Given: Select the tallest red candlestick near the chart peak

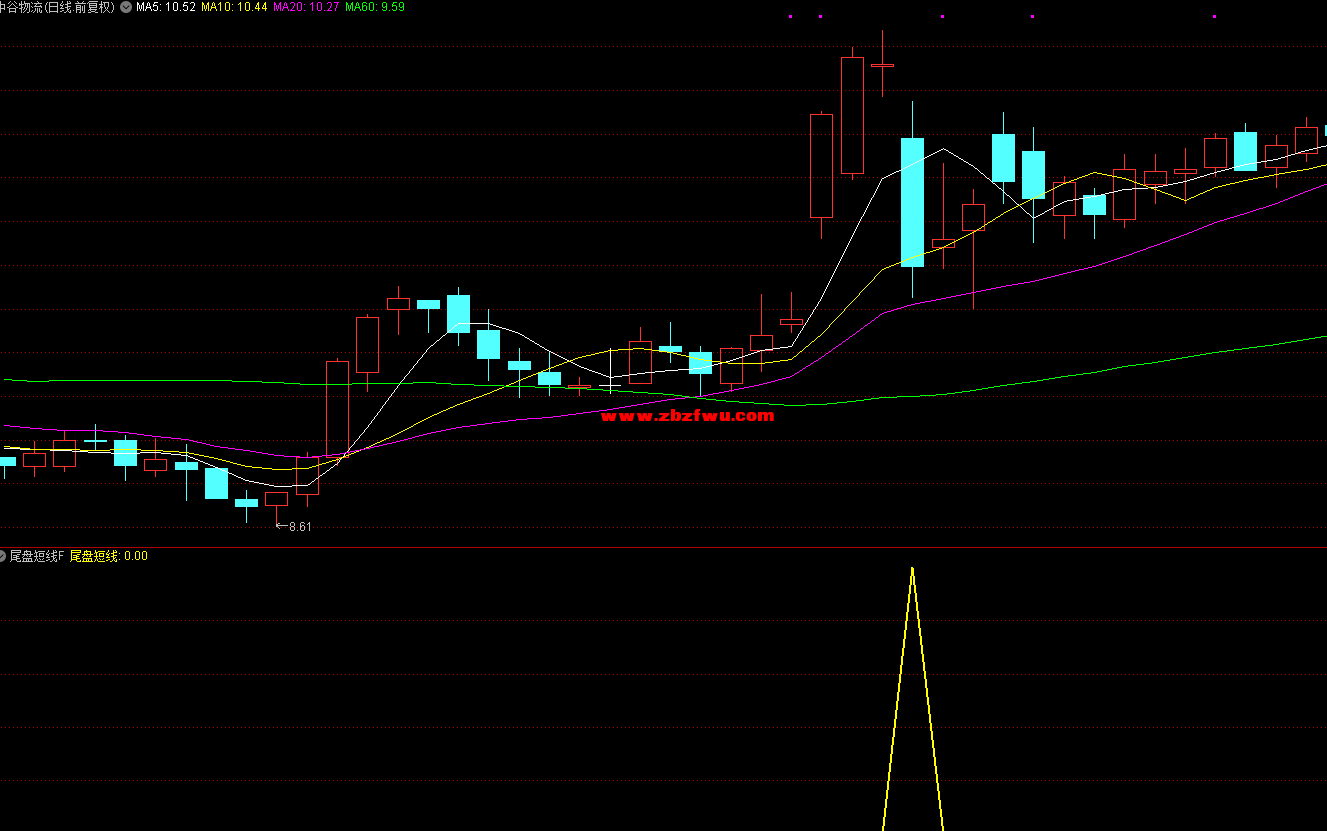Looking at the screenshot, I should click(x=852, y=114).
